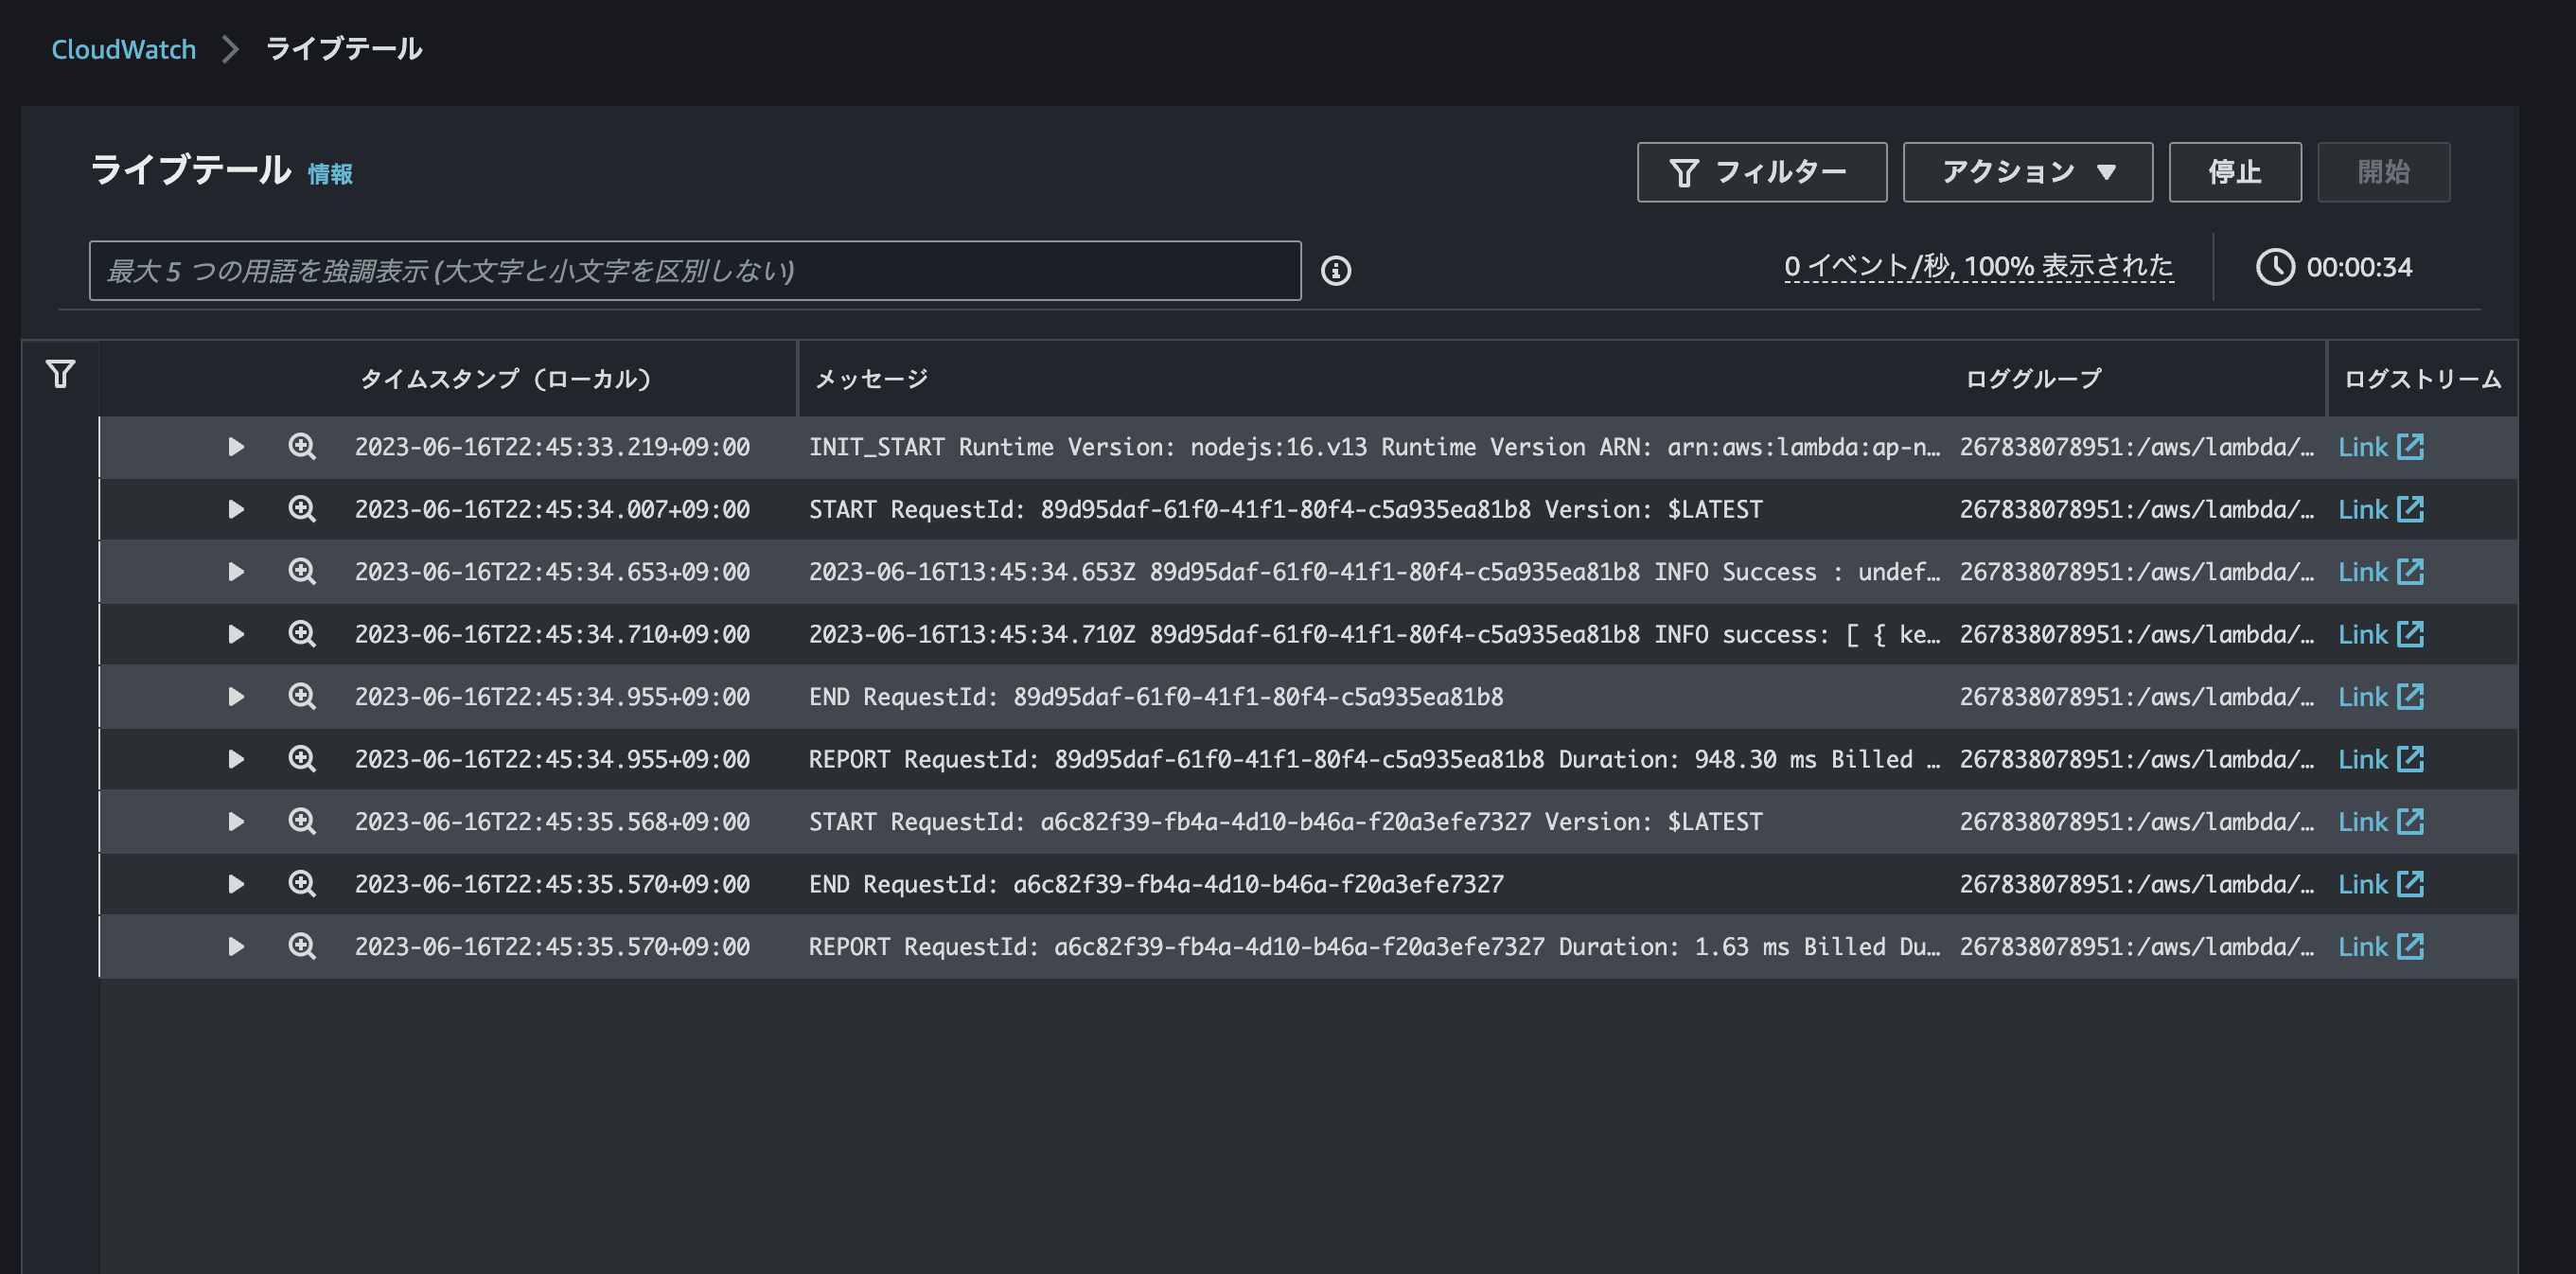This screenshot has height=1274, width=2576.
Task: Expand the END RequestId a6c82f39 row
Action: click(x=236, y=884)
